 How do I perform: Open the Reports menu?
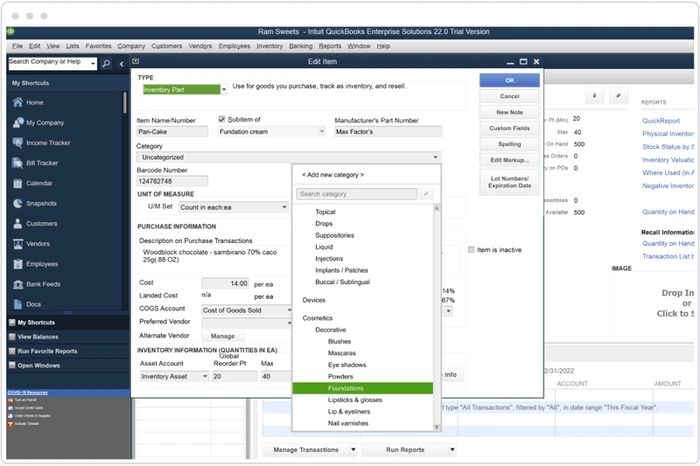(x=329, y=46)
